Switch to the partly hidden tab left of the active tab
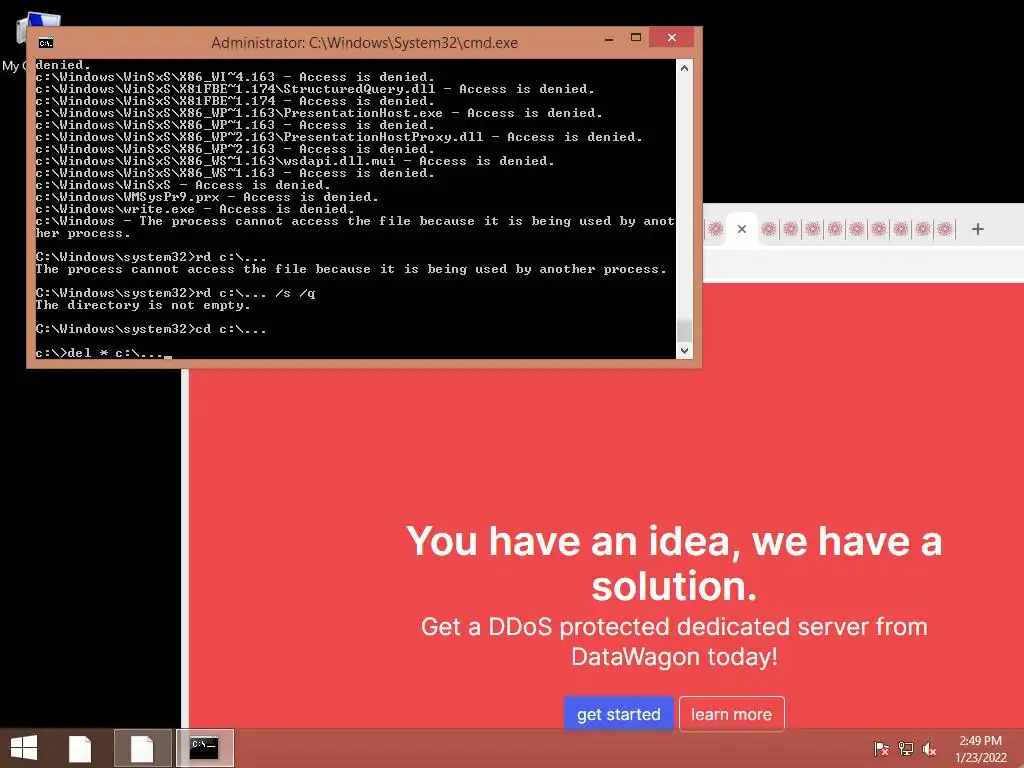Viewport: 1024px width, 768px height. click(715, 229)
